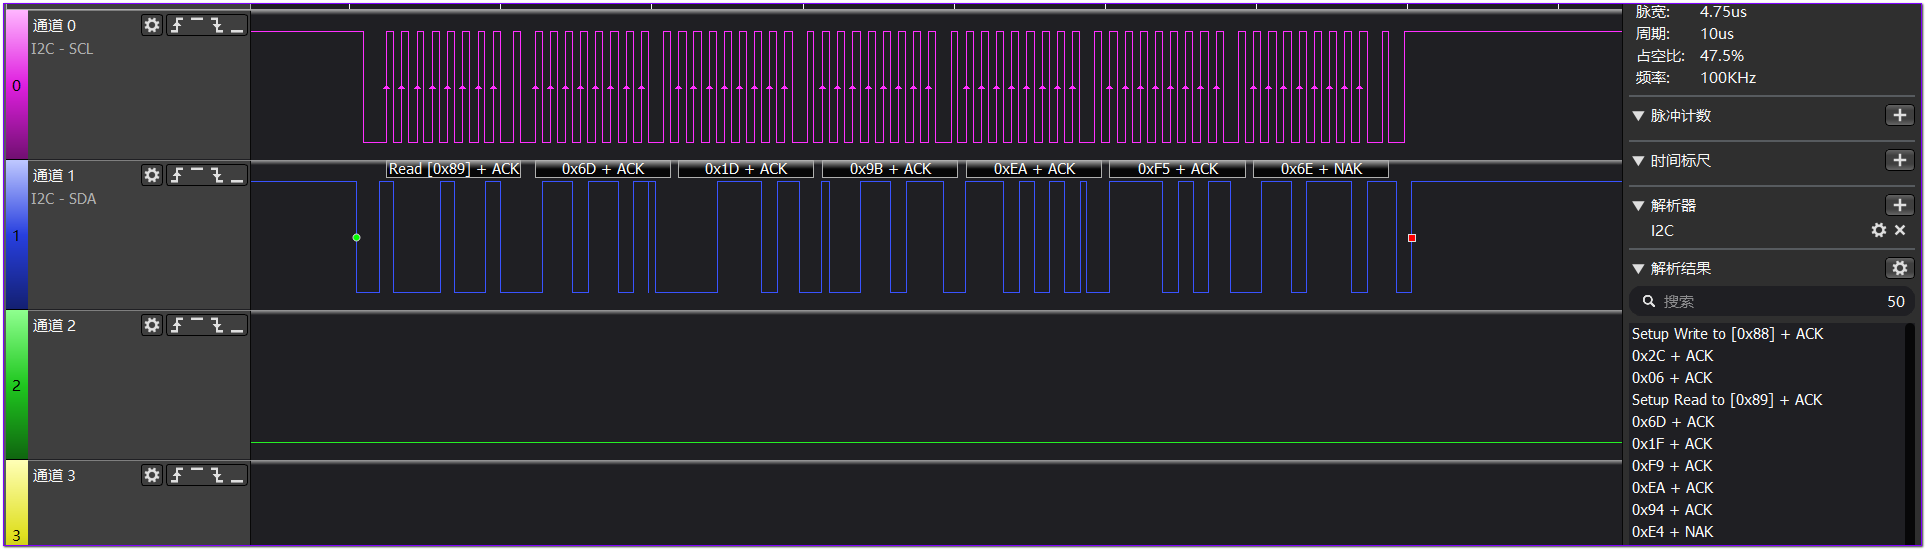Viewport: 1926px width, 550px height.
Task: Collapse the 解析结果 section
Action: click(x=1638, y=269)
